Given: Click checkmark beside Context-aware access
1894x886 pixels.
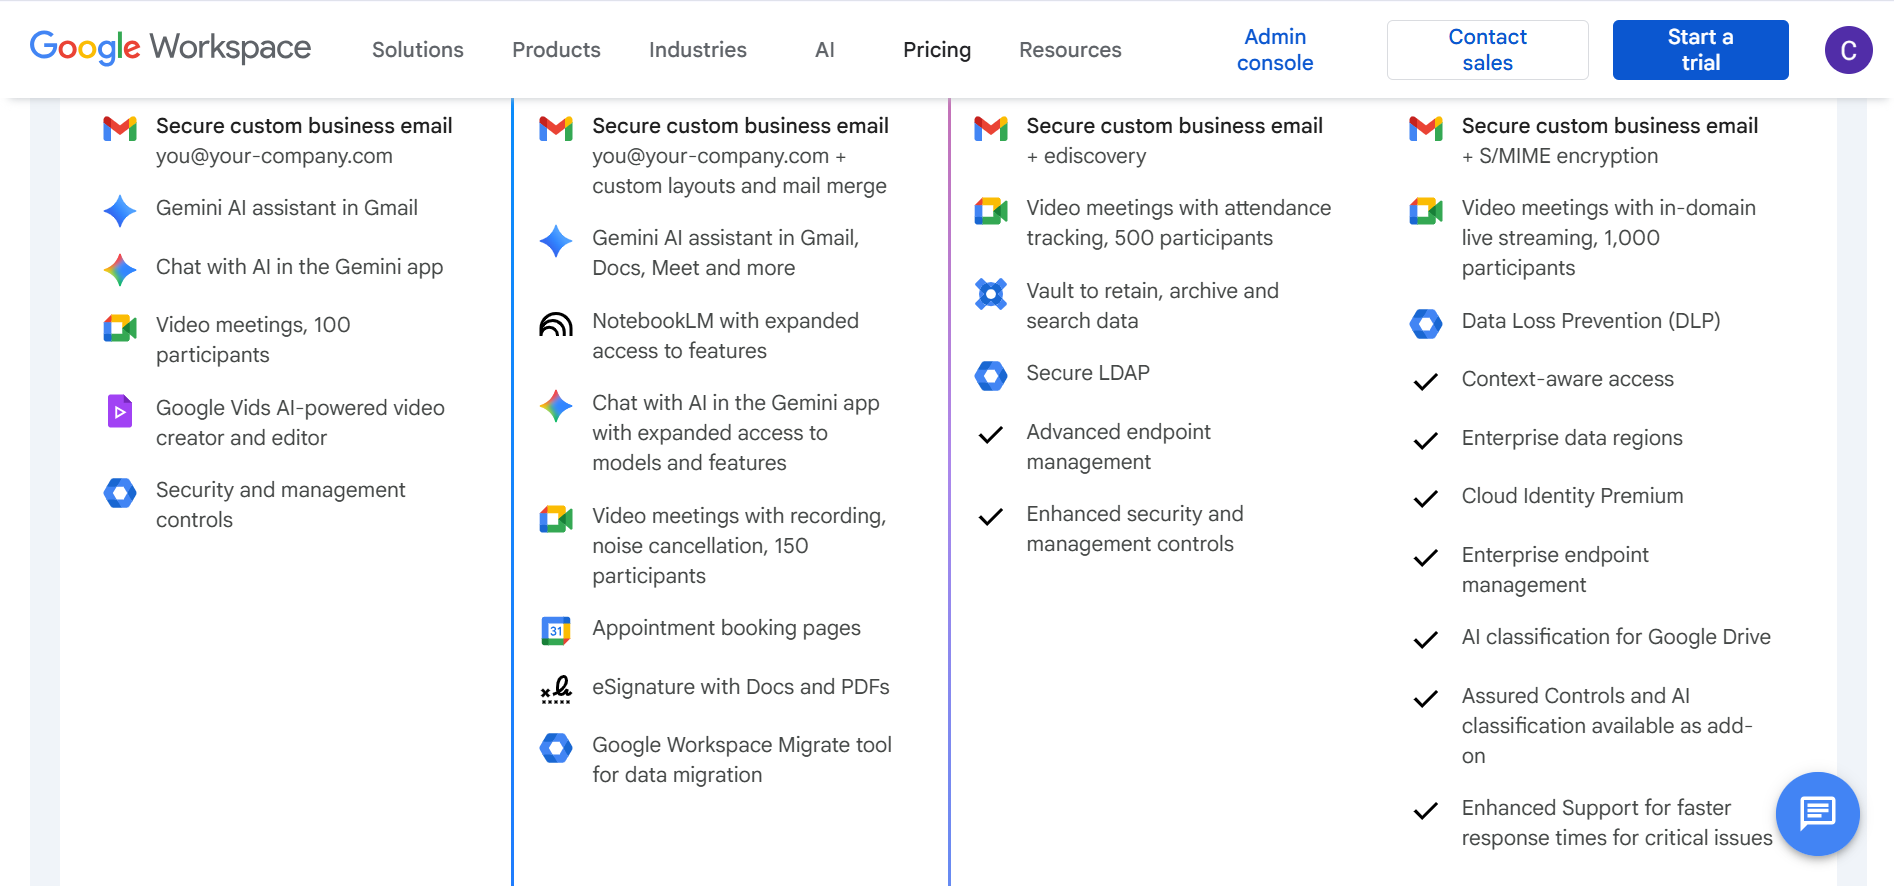Looking at the screenshot, I should (1426, 382).
